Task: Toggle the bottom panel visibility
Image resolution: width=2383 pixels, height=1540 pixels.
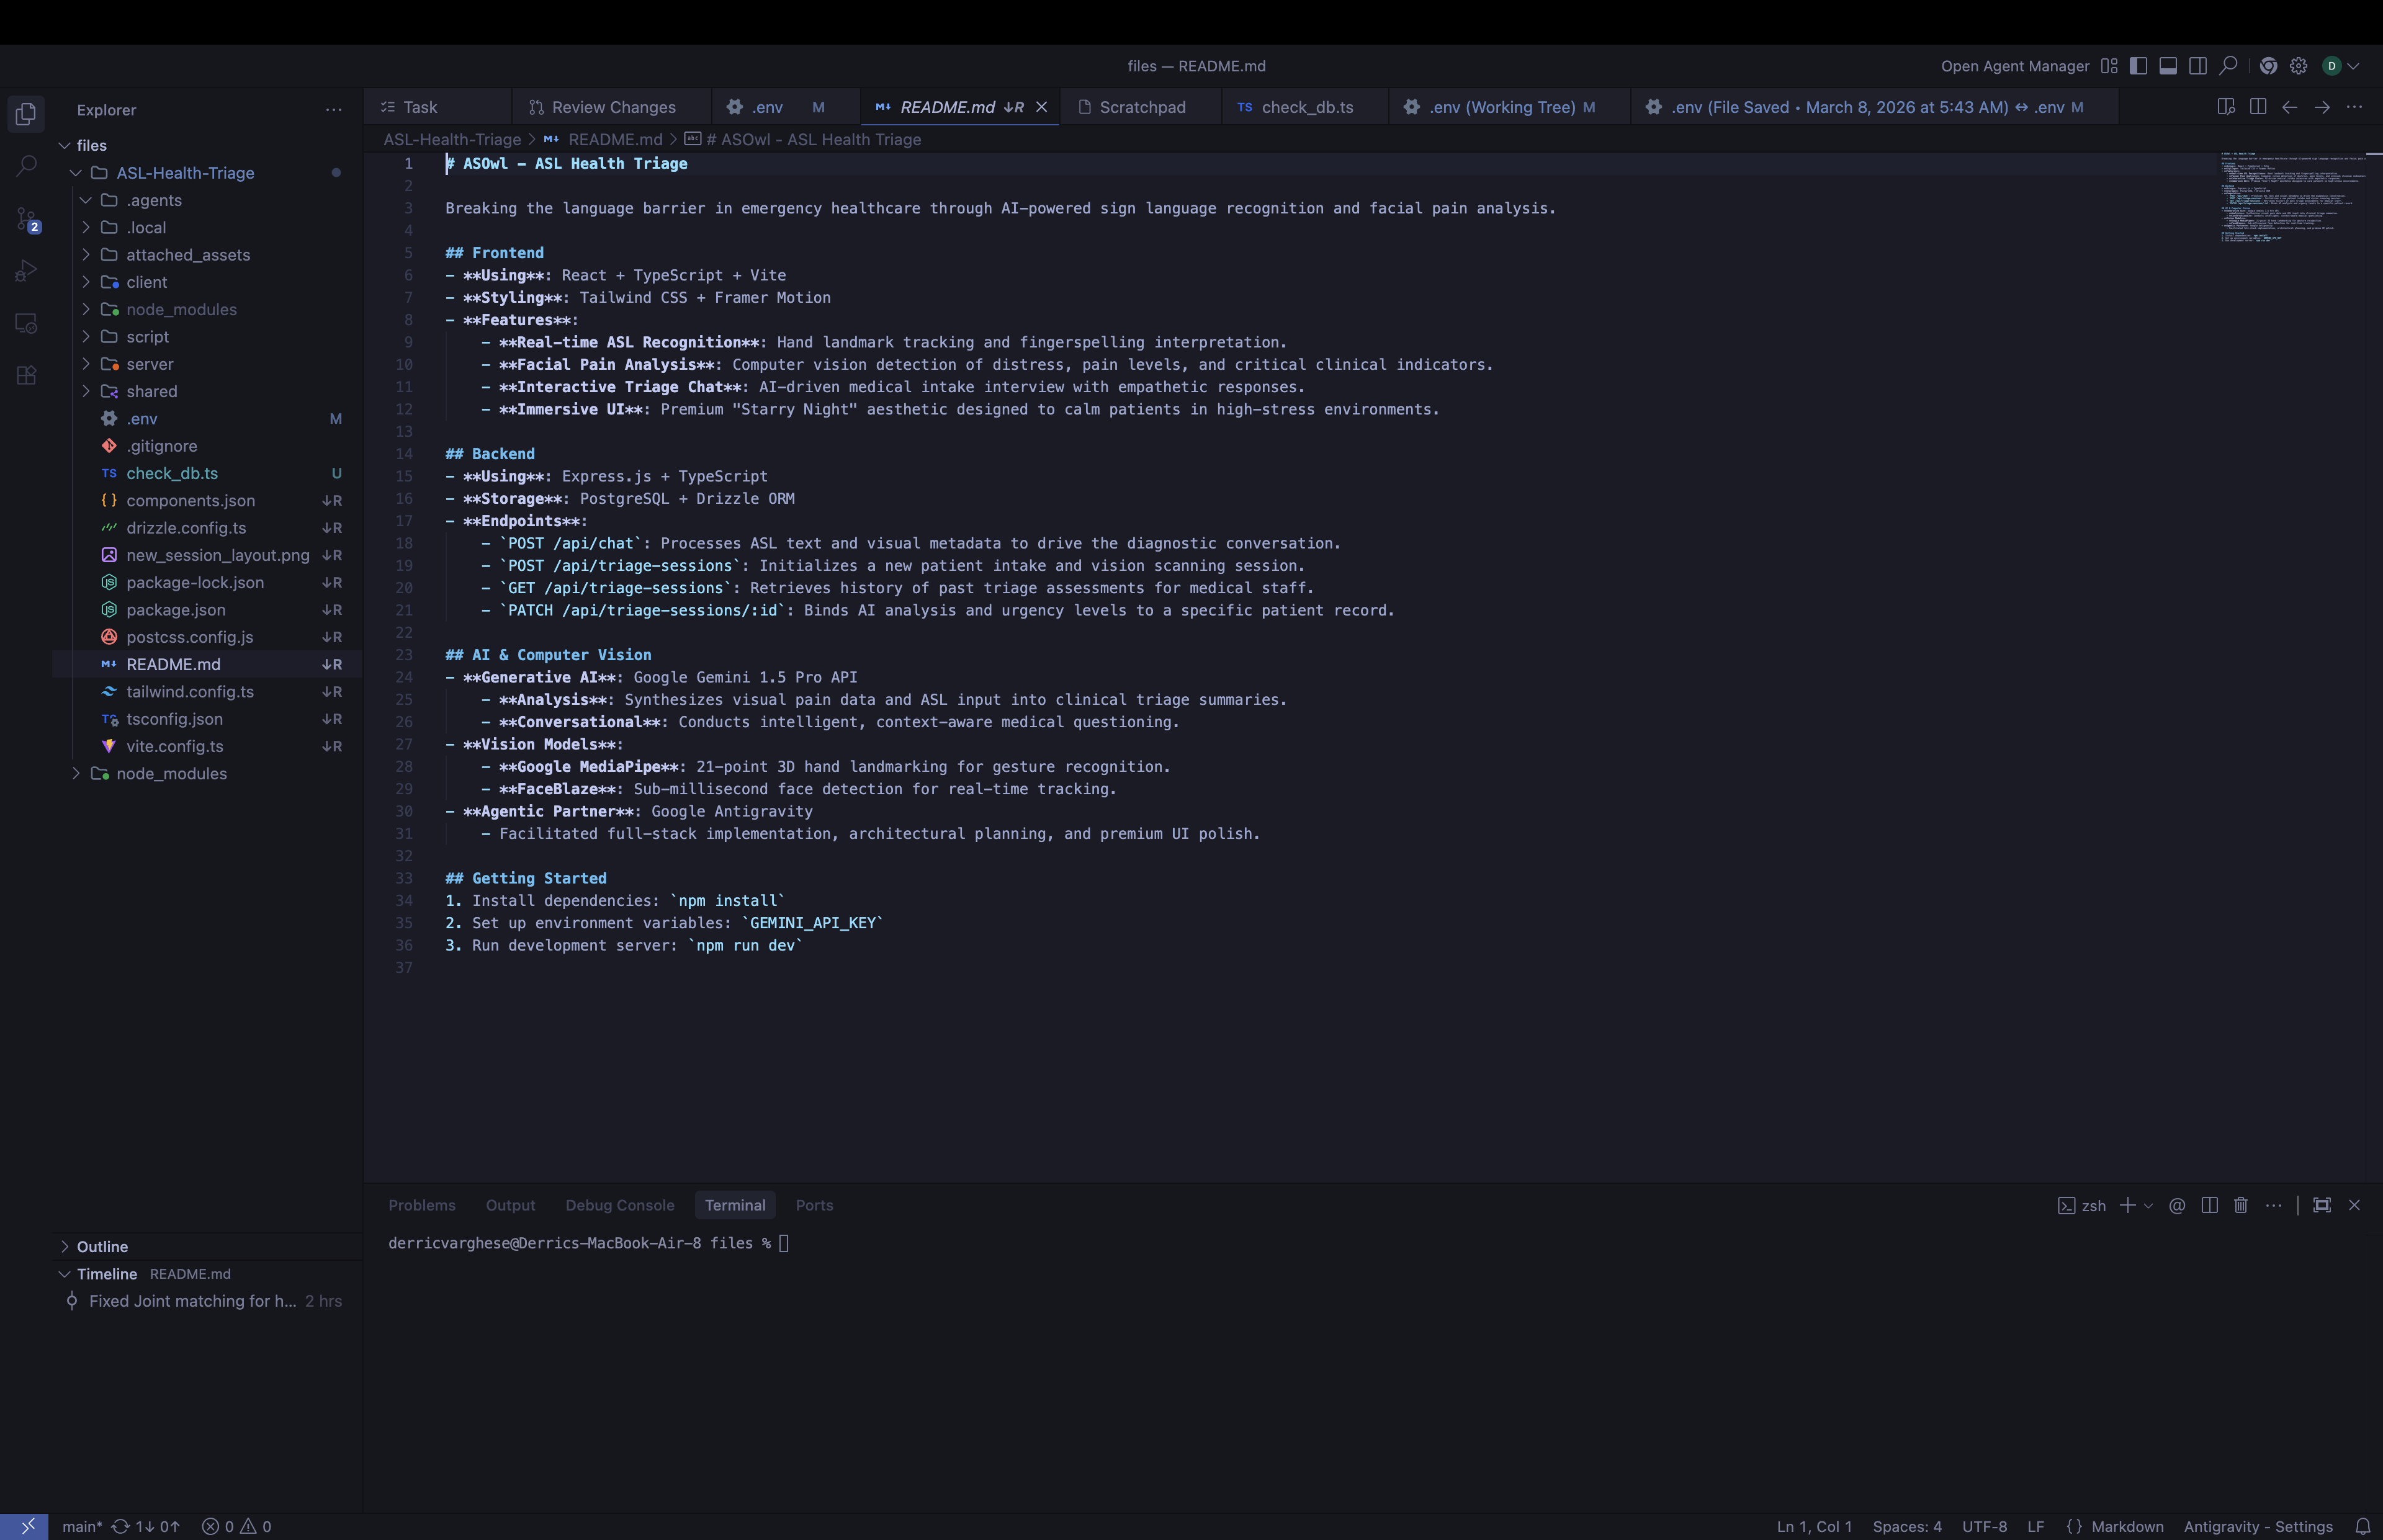Action: point(2168,66)
